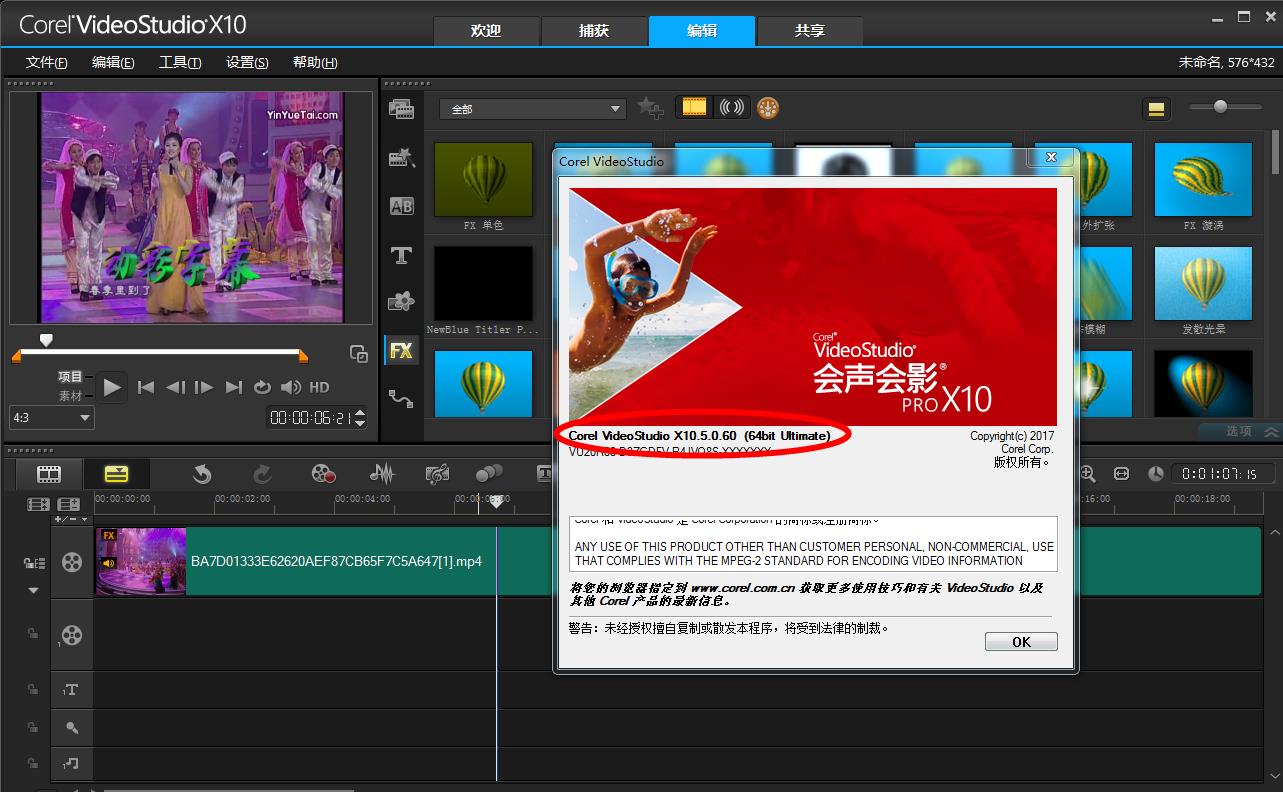Open the 编辑(E) menu
Viewport: 1283px width, 792px height.
(113, 62)
